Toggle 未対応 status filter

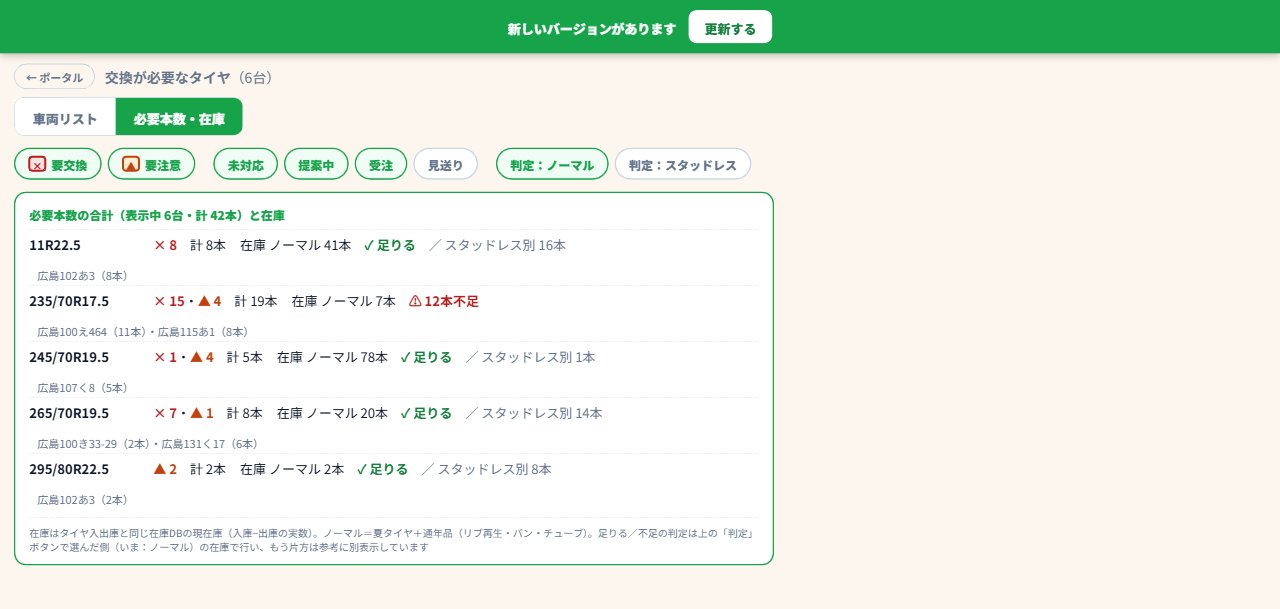coord(245,164)
